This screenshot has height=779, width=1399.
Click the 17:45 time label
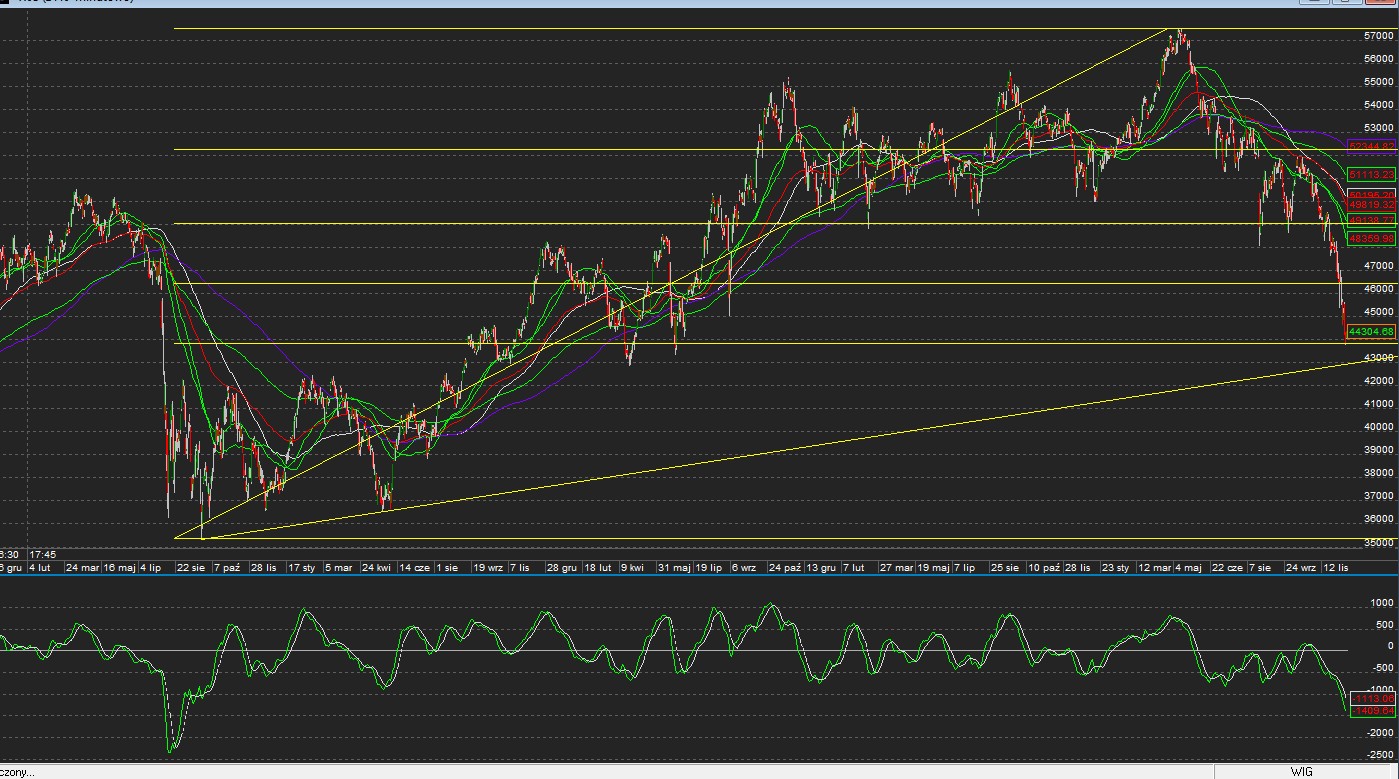click(x=42, y=554)
